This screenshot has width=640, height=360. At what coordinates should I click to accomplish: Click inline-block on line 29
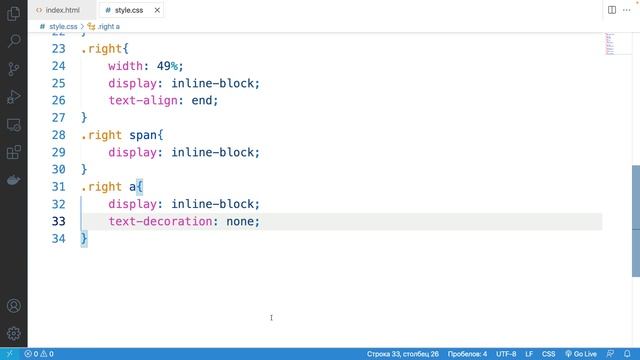pyautogui.click(x=212, y=152)
